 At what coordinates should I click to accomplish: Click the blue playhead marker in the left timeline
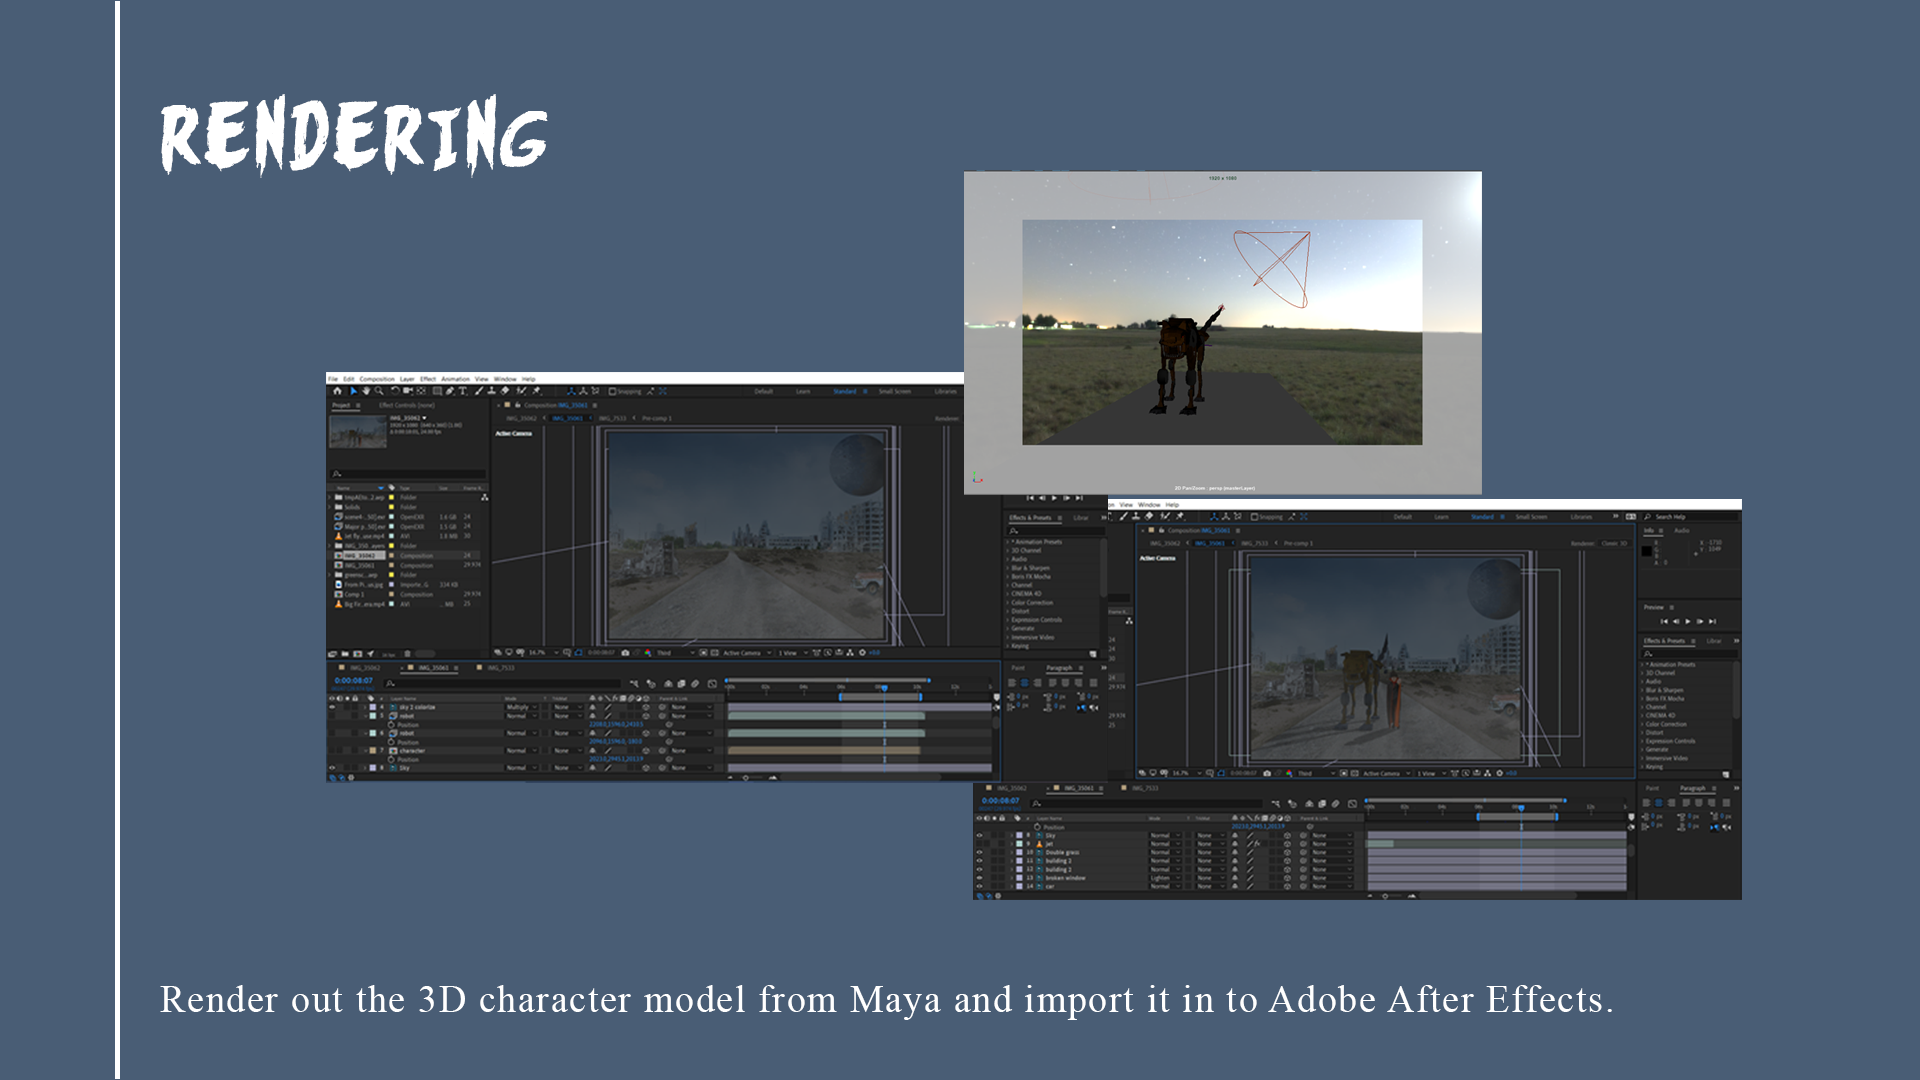tap(884, 687)
